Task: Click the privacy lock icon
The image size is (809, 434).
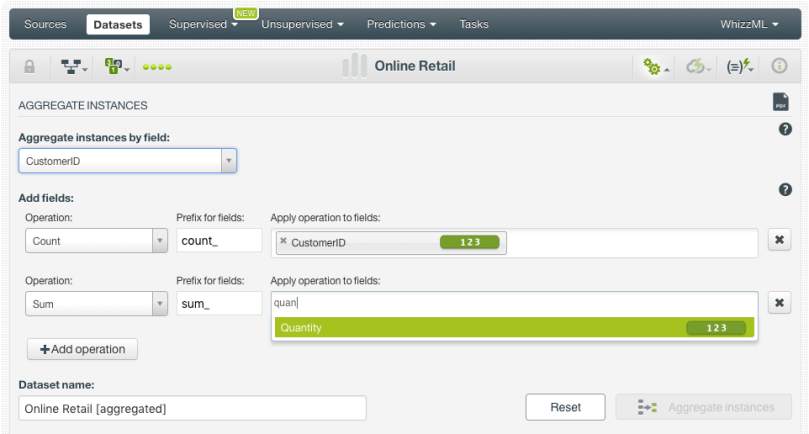Action: (29, 67)
